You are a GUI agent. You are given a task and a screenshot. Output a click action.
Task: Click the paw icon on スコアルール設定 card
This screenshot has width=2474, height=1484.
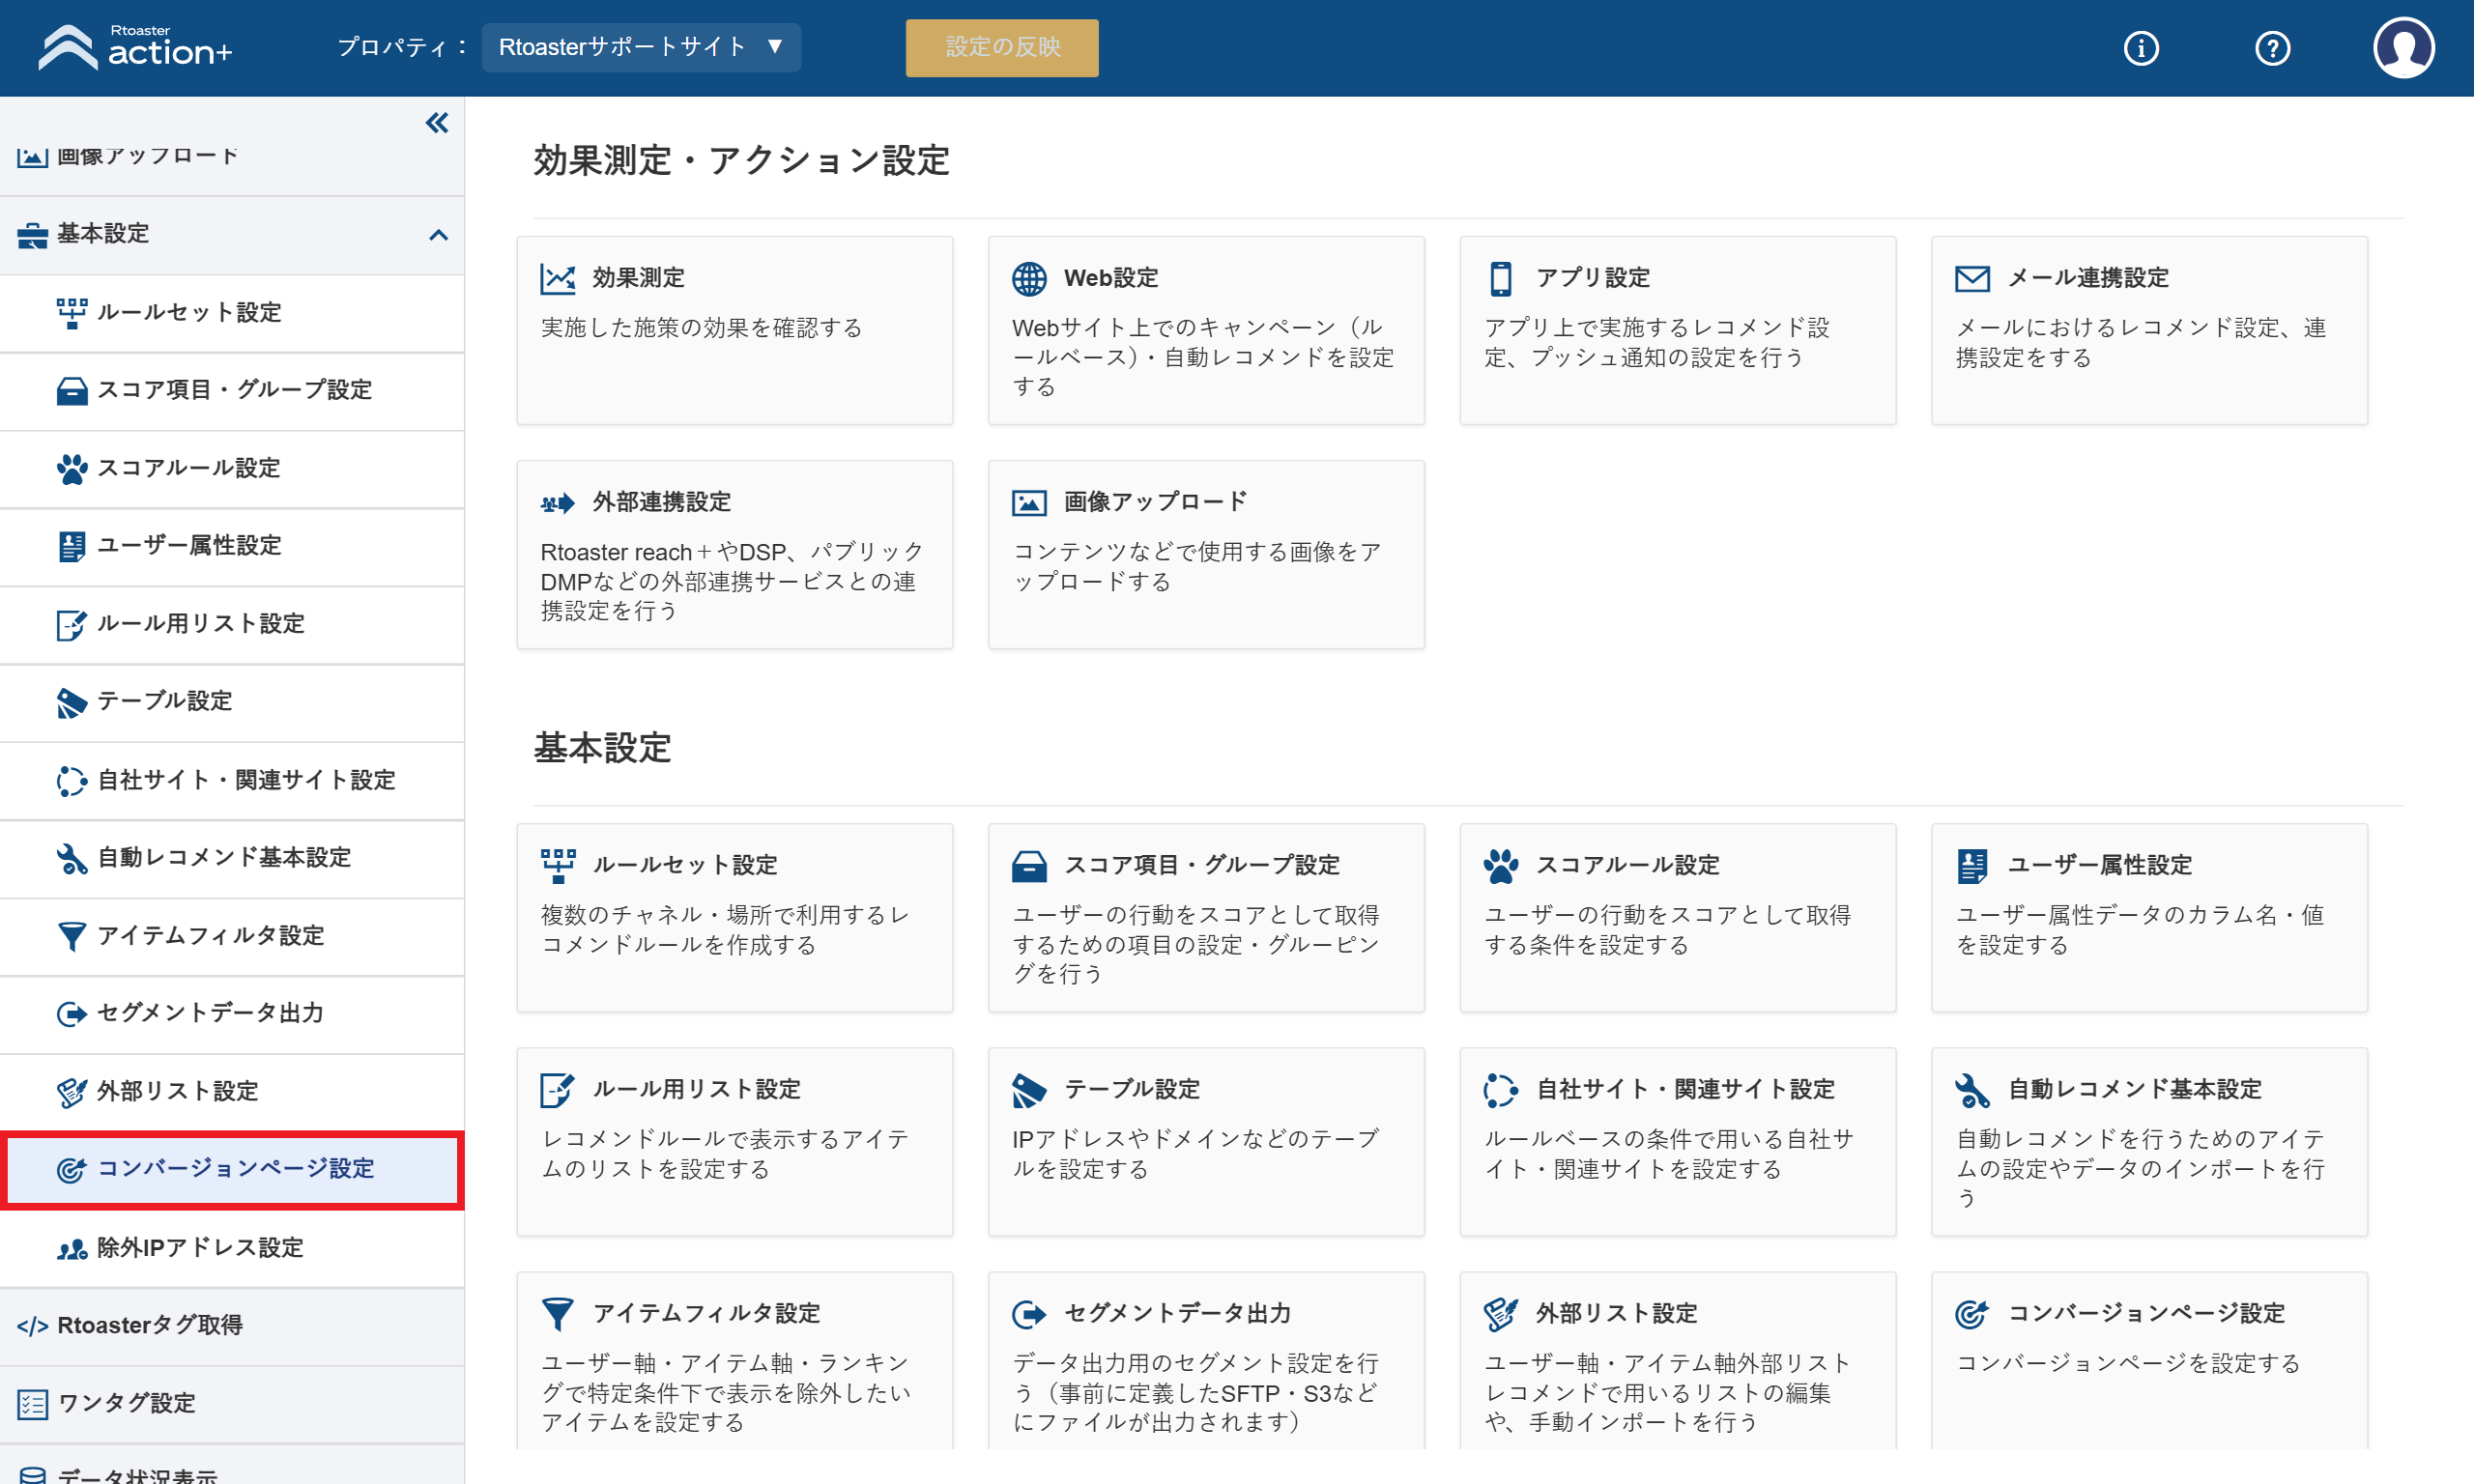[x=1500, y=866]
